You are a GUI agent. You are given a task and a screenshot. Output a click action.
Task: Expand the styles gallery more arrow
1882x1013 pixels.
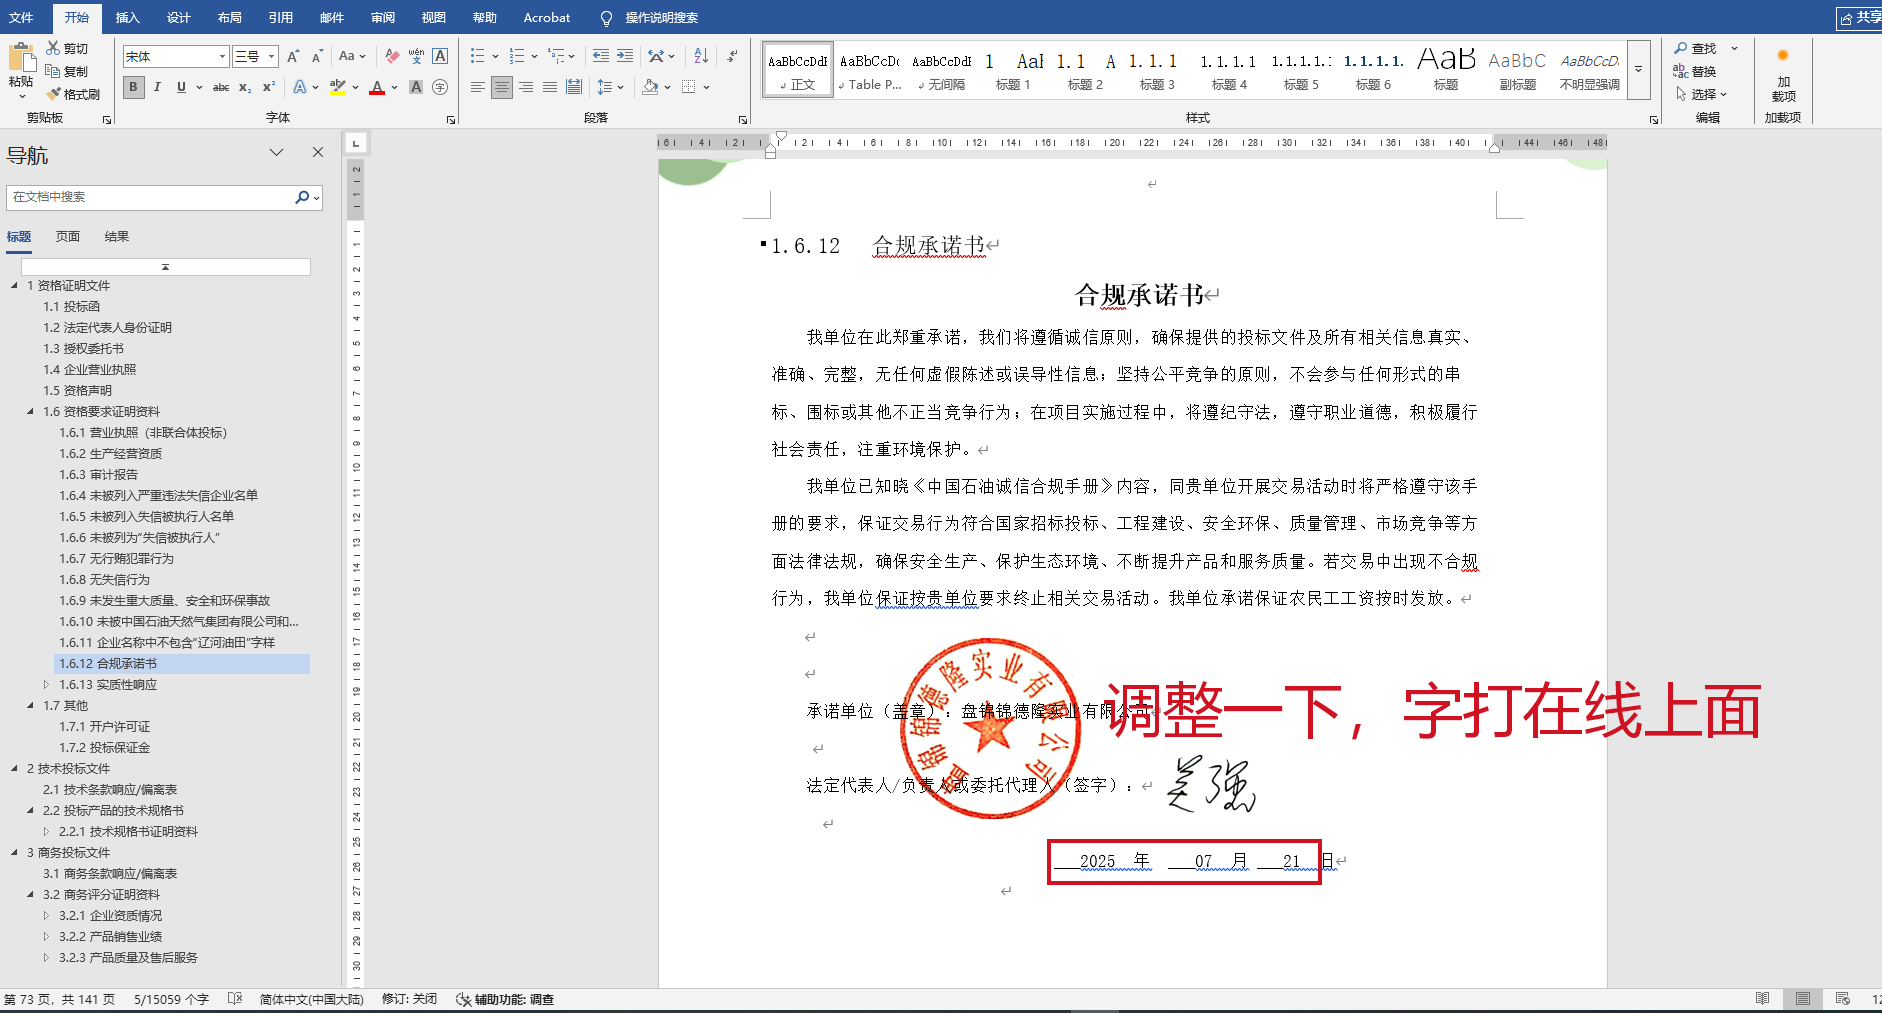click(1639, 70)
